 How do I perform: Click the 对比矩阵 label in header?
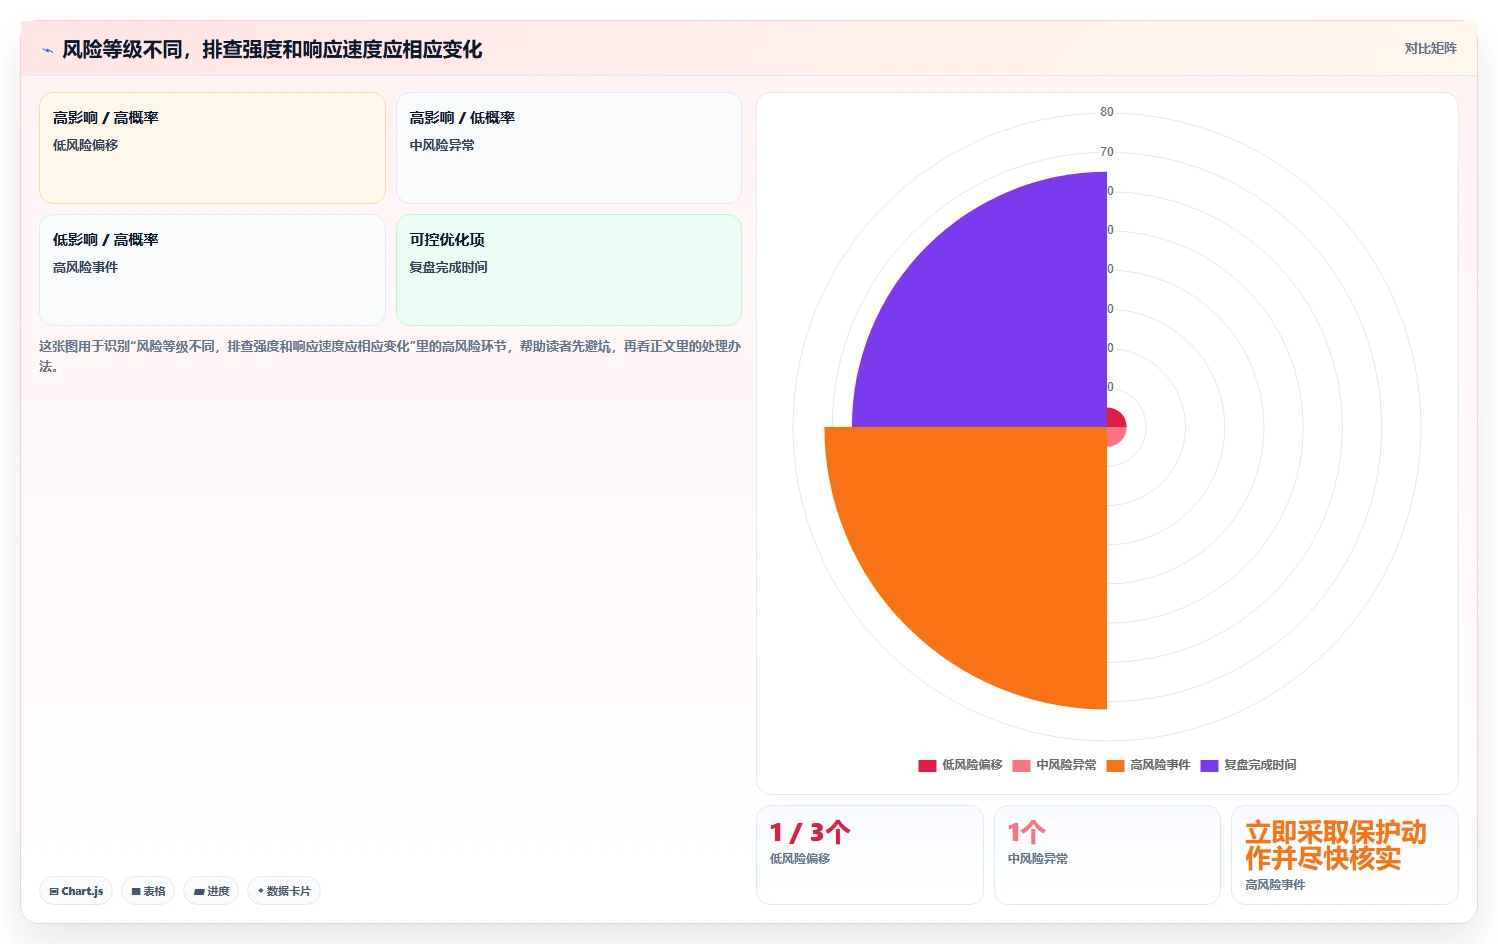1430,48
